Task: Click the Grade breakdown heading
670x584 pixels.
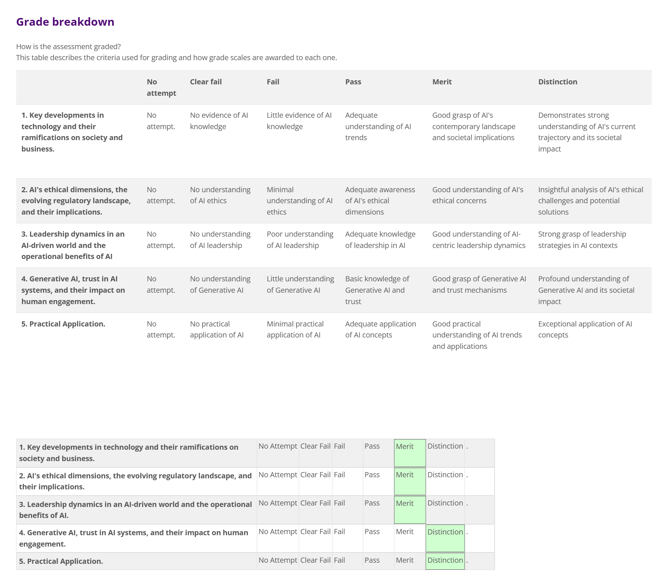Action: pos(65,22)
